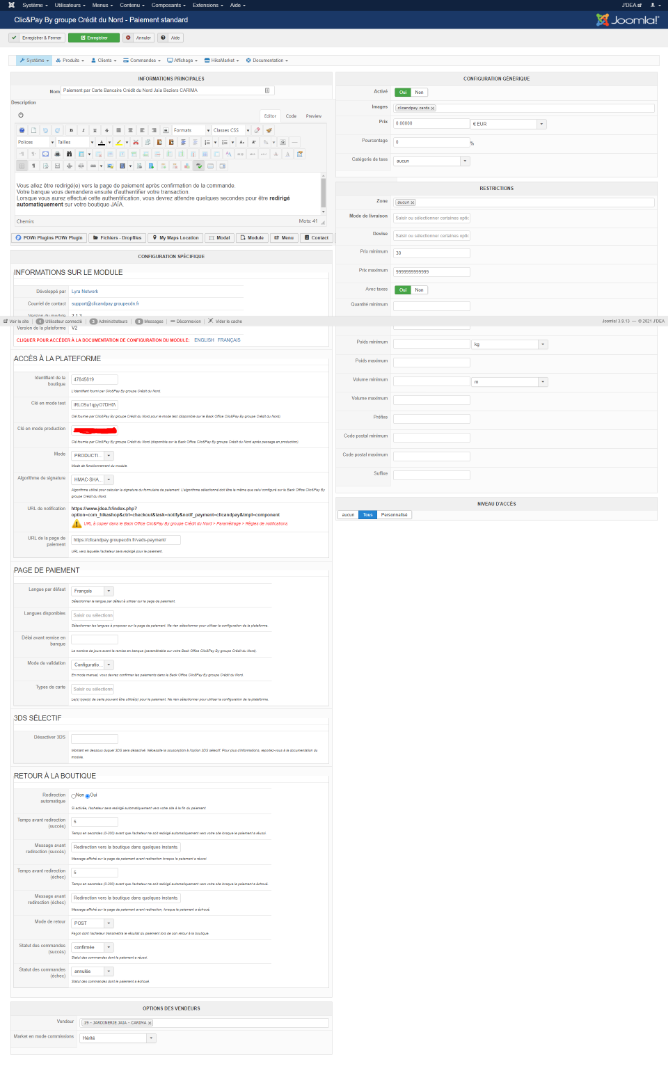Click the Print icon in editor toolbar
The width and height of the screenshot is (668, 1080).
57,154
